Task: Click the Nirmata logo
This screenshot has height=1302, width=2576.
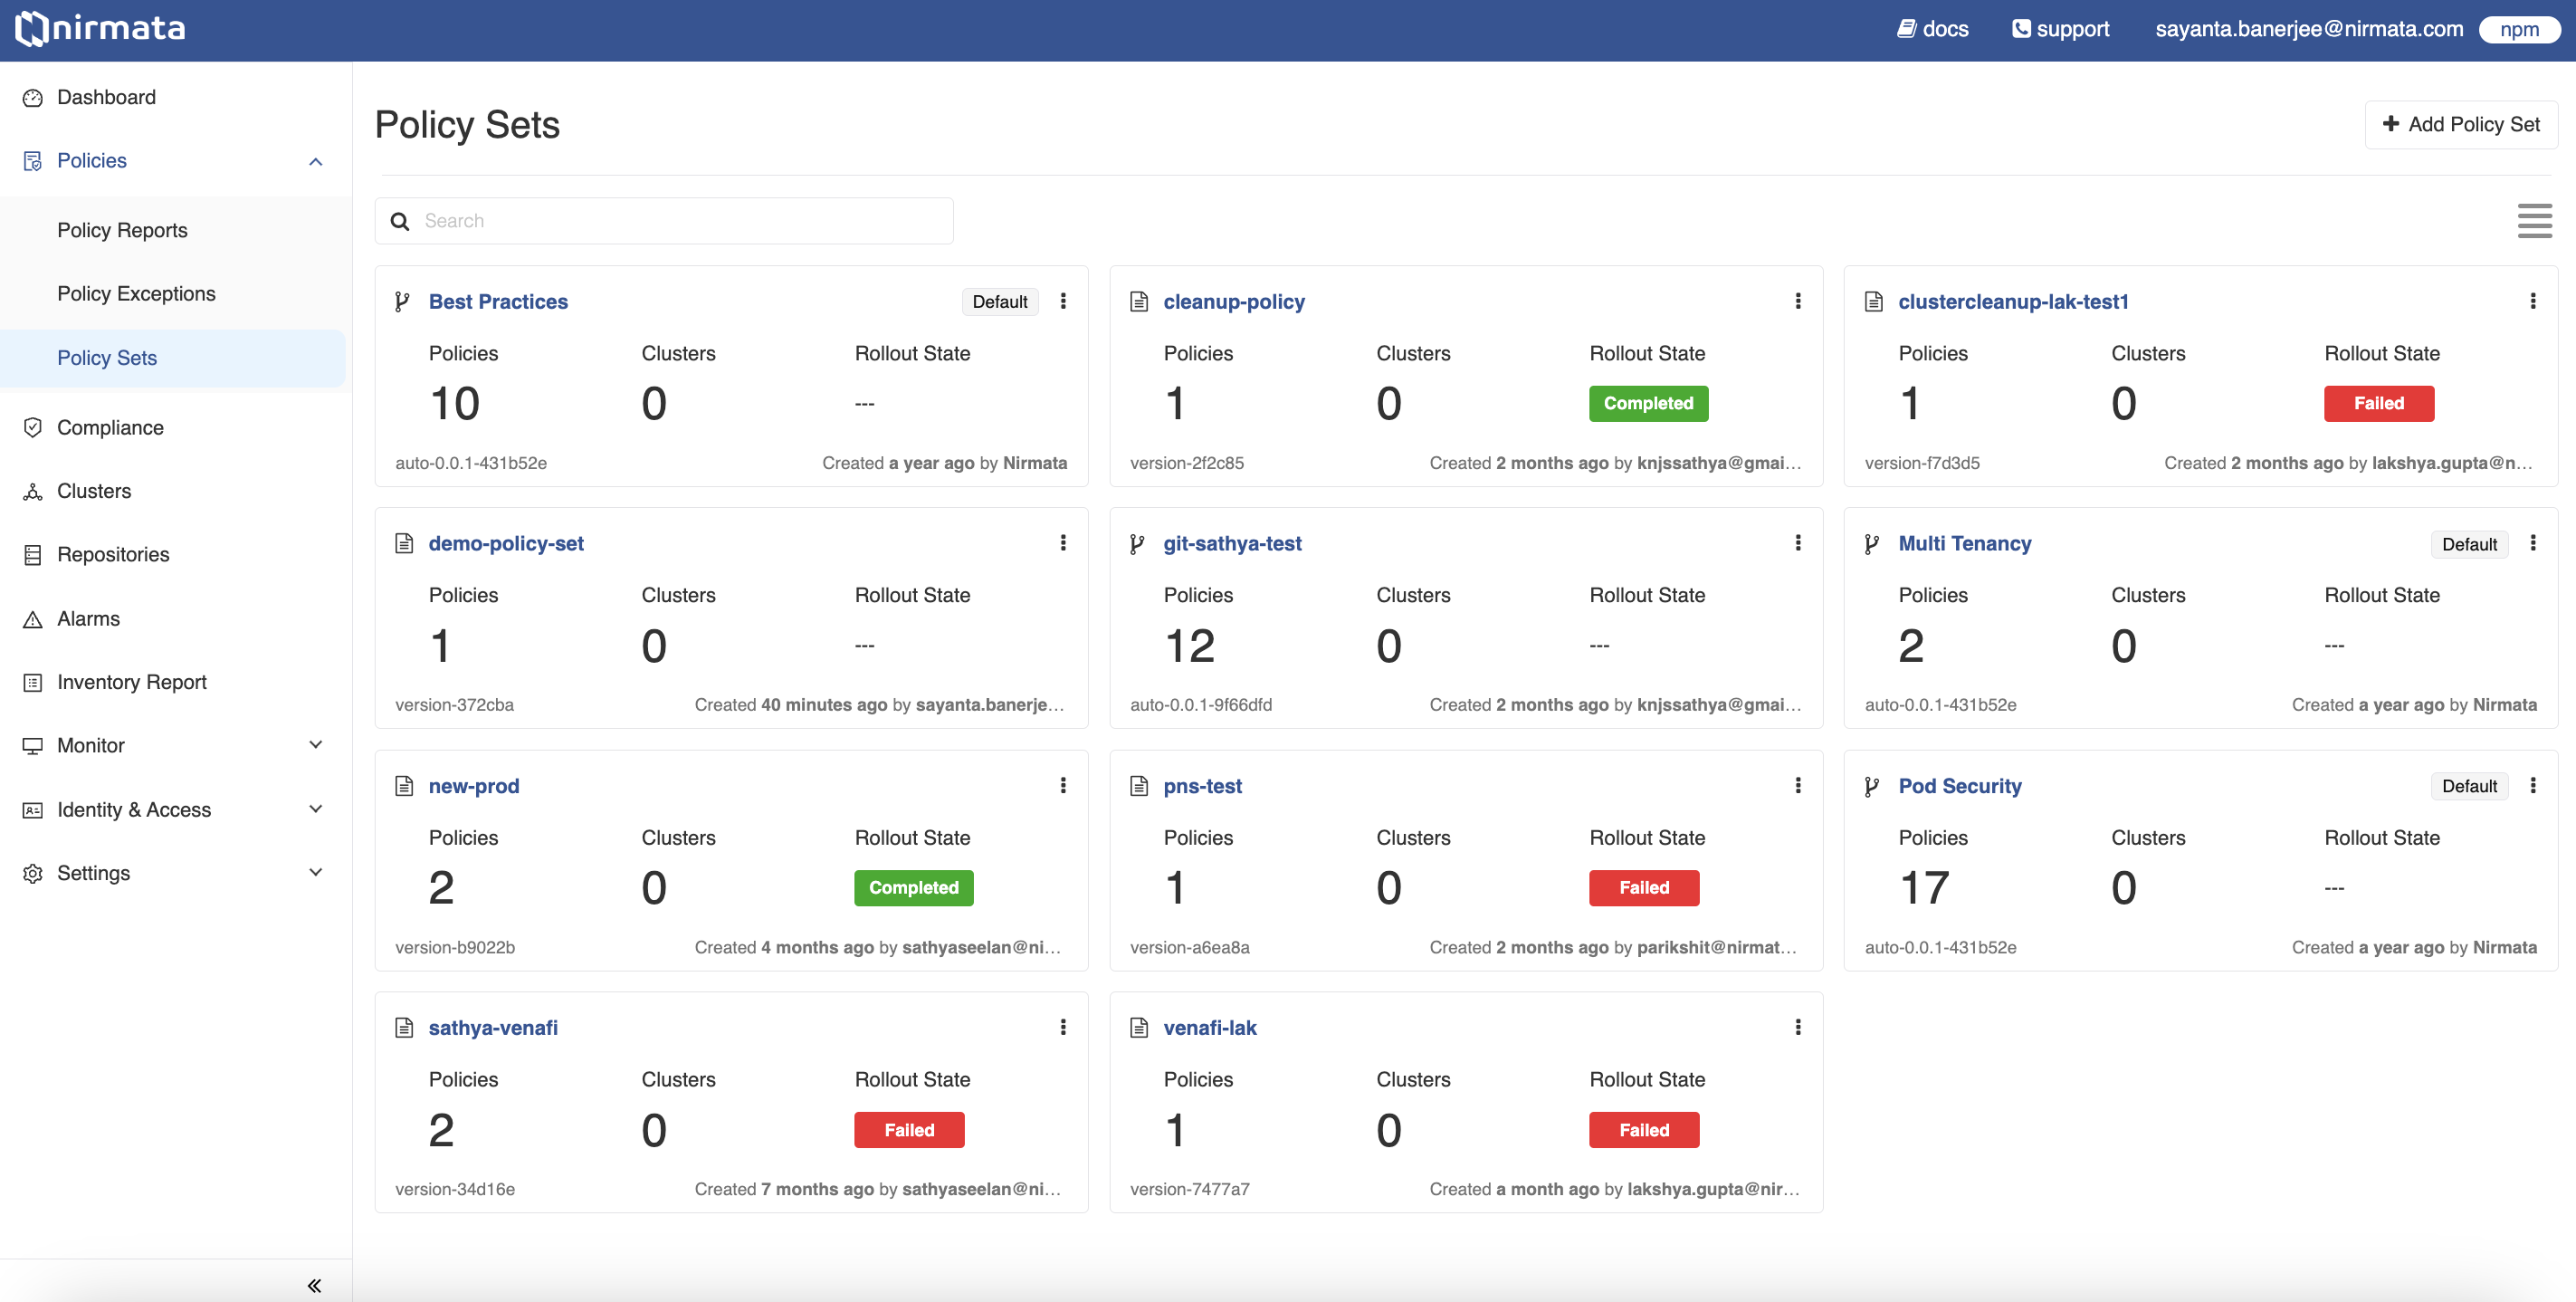Action: click(100, 28)
